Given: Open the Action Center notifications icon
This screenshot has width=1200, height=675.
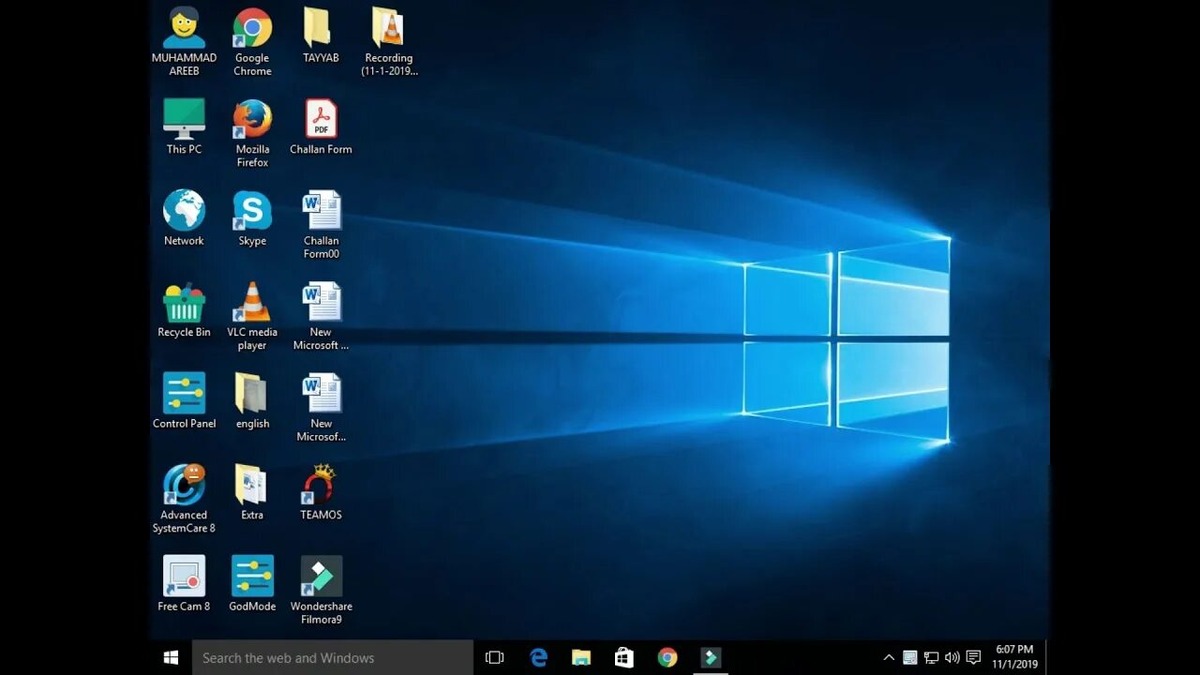Looking at the screenshot, I should pyautogui.click(x=973, y=657).
